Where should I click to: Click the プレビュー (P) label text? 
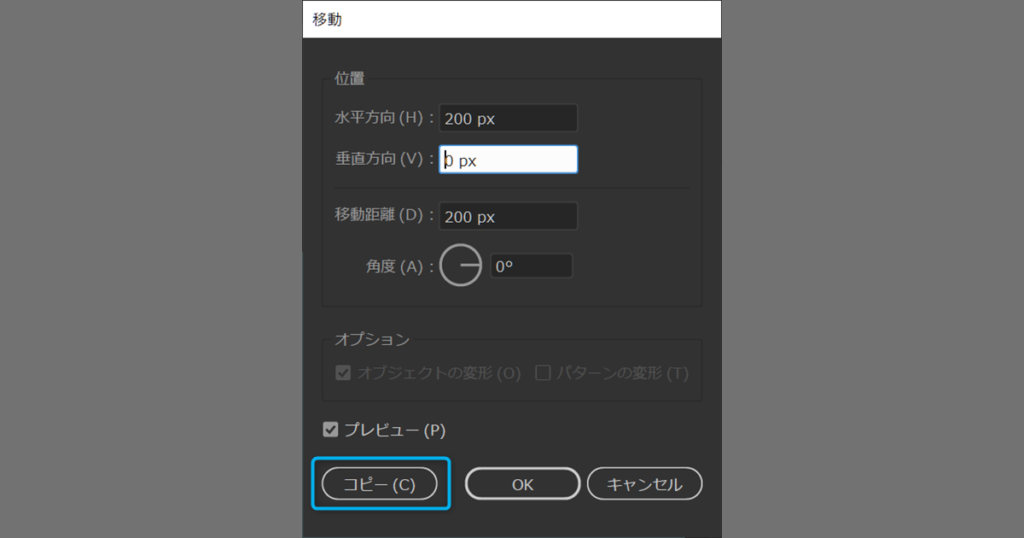(395, 430)
